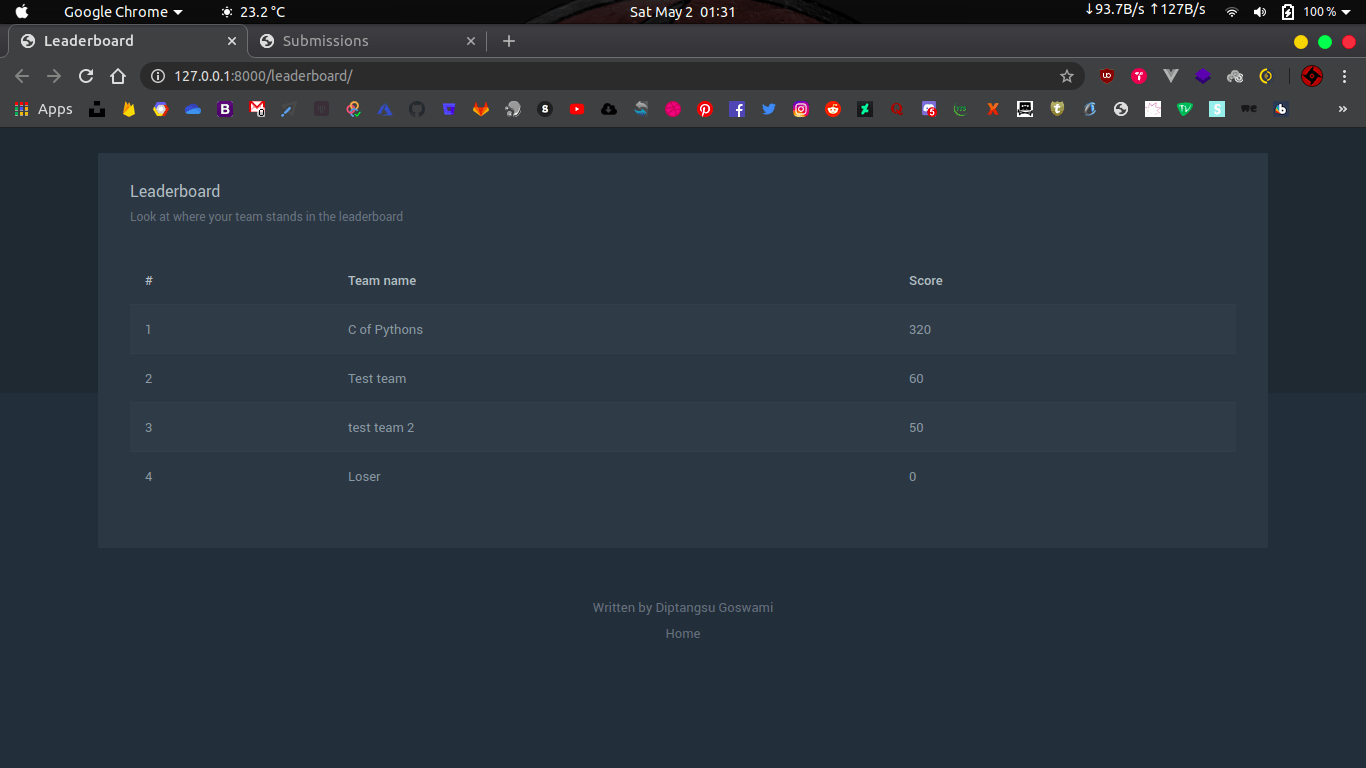Open the Twitter bookmark
1366x768 pixels.
point(769,109)
